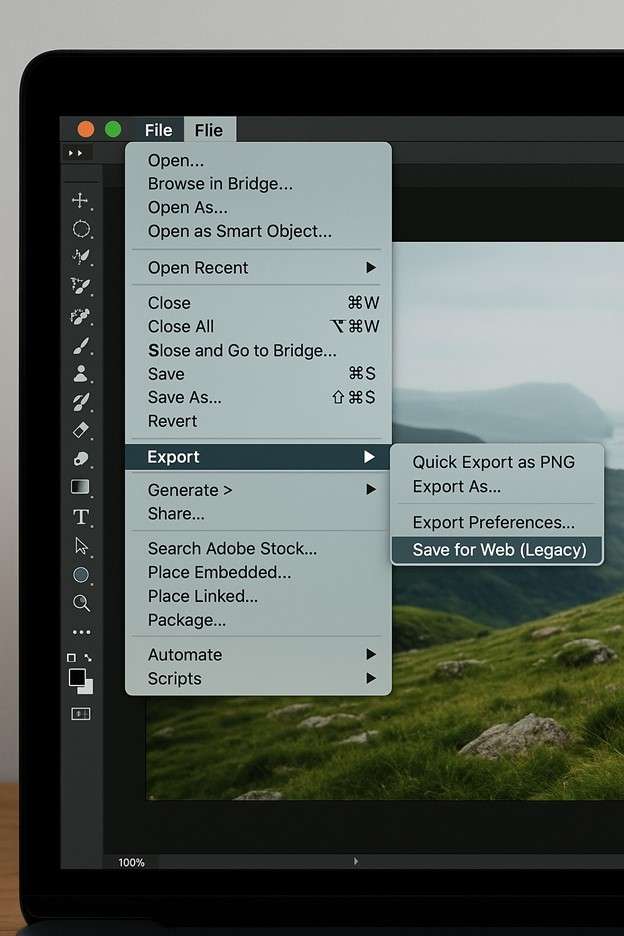Choose Close All from the menu
The width and height of the screenshot is (624, 936).
pos(259,327)
